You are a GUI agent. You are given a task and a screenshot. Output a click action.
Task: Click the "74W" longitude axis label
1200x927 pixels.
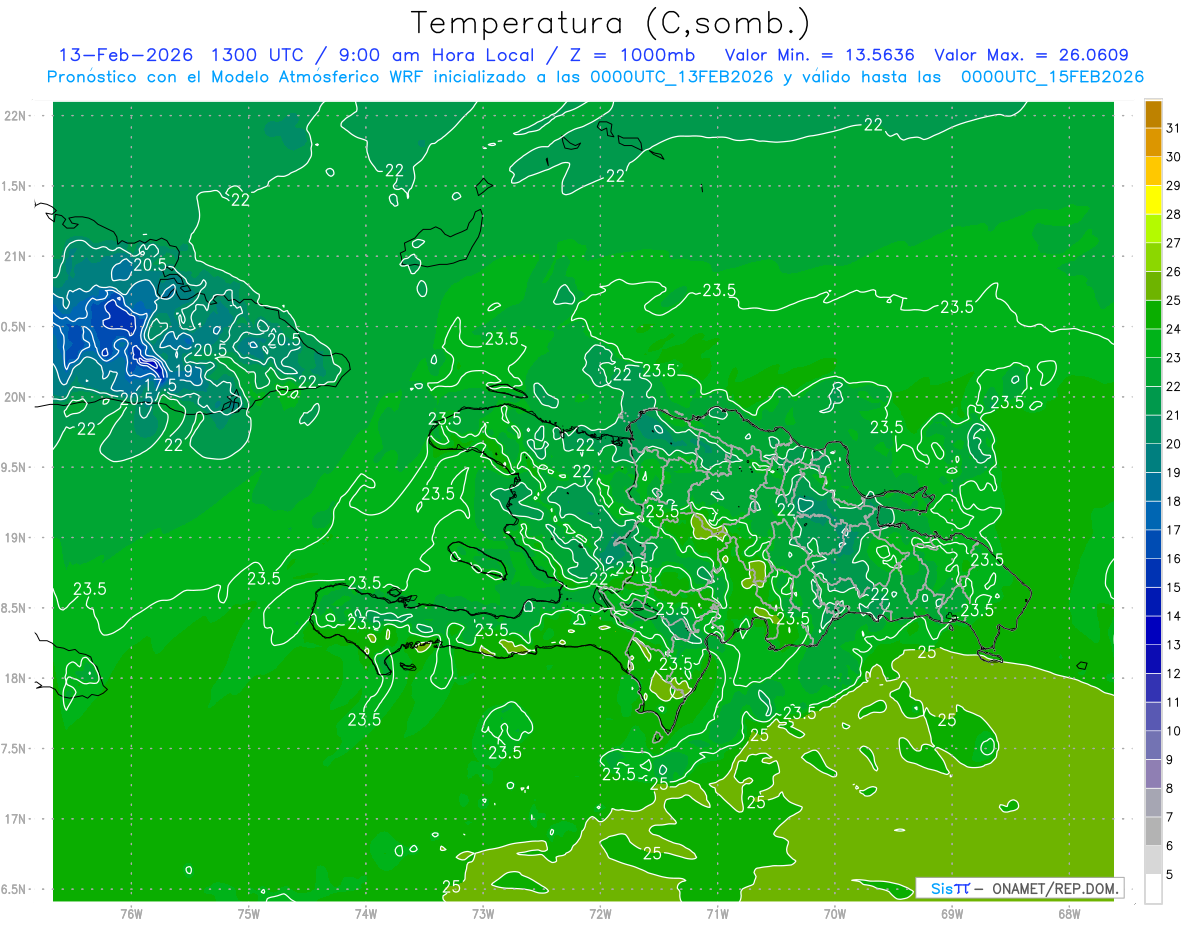pyautogui.click(x=366, y=913)
